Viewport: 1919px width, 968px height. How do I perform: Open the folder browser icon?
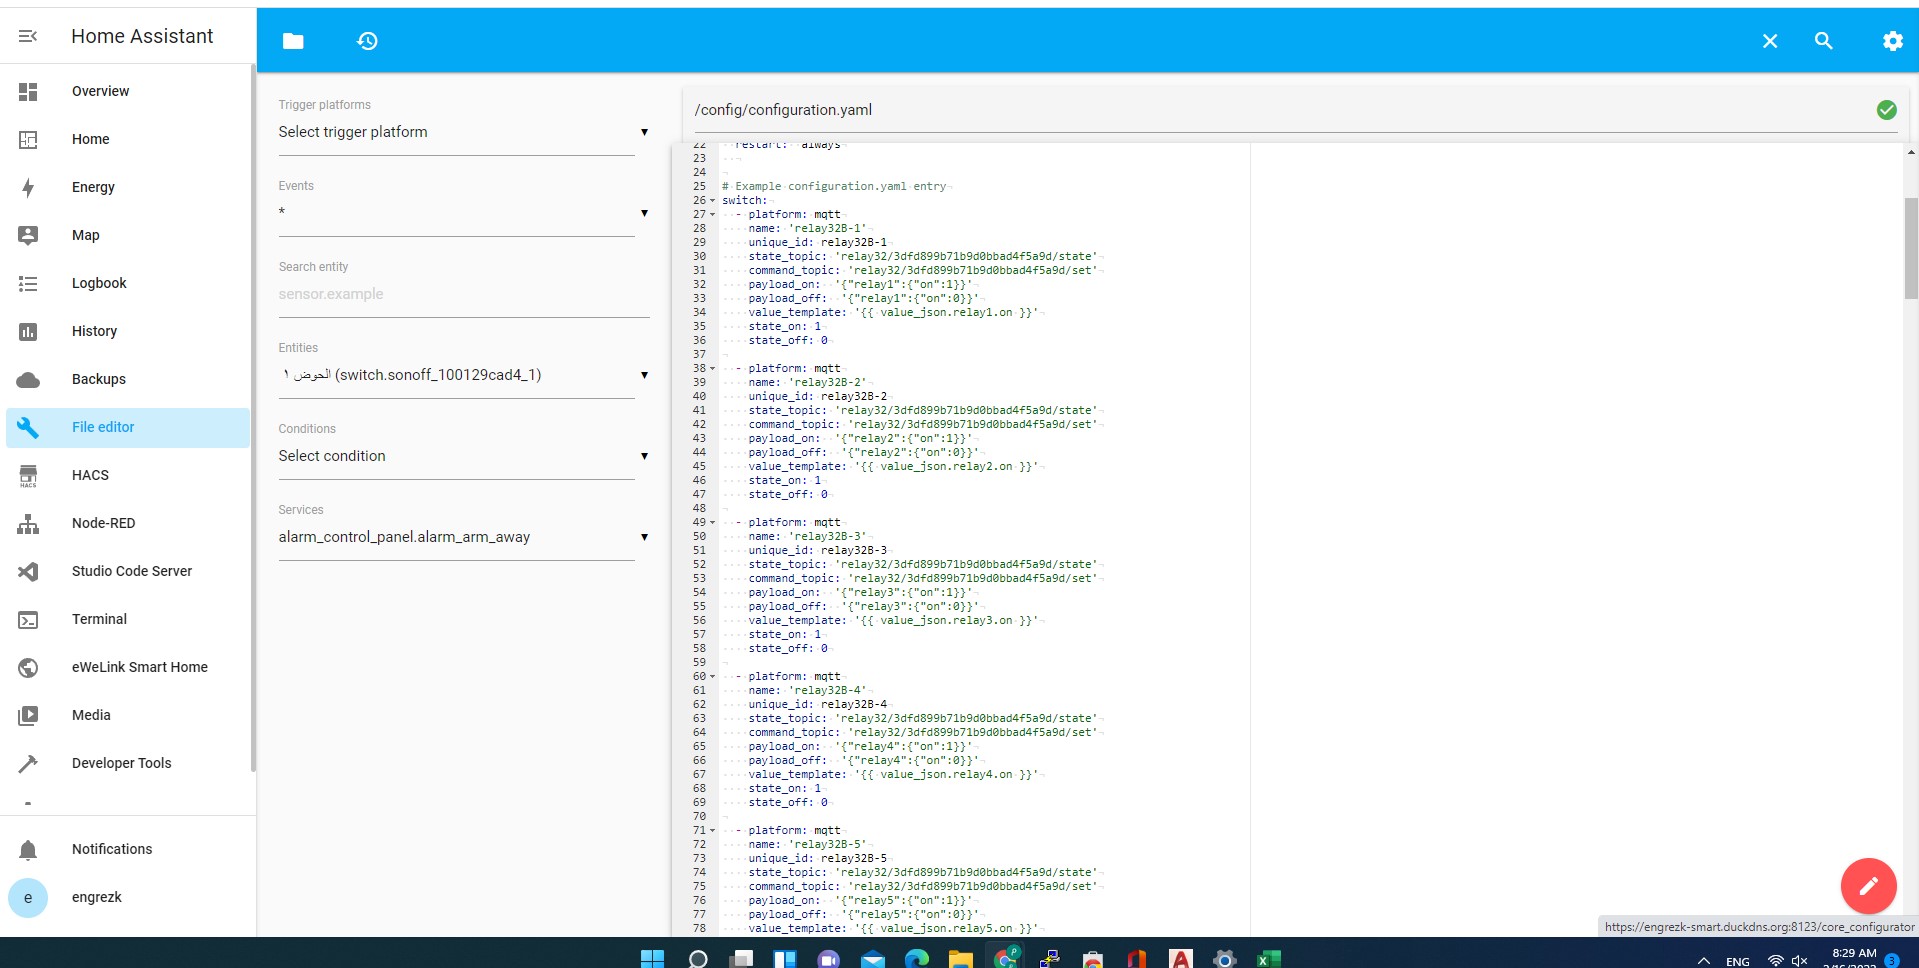[x=293, y=41]
